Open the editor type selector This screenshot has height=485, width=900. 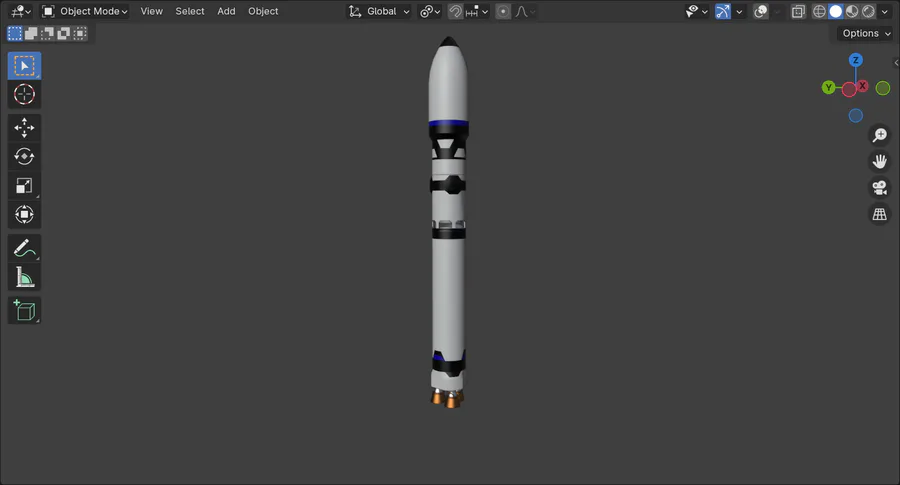[21, 11]
